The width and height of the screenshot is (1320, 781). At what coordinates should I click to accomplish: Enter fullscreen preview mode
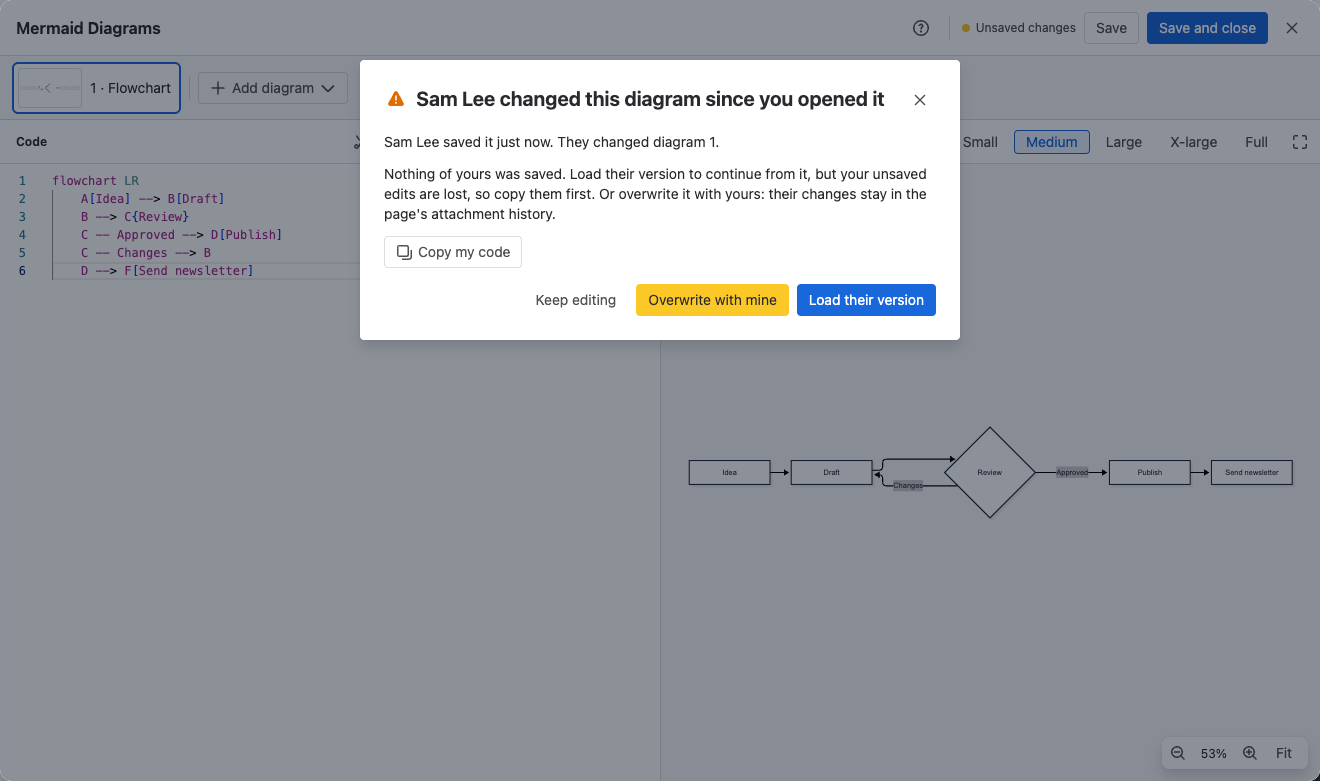(1300, 142)
